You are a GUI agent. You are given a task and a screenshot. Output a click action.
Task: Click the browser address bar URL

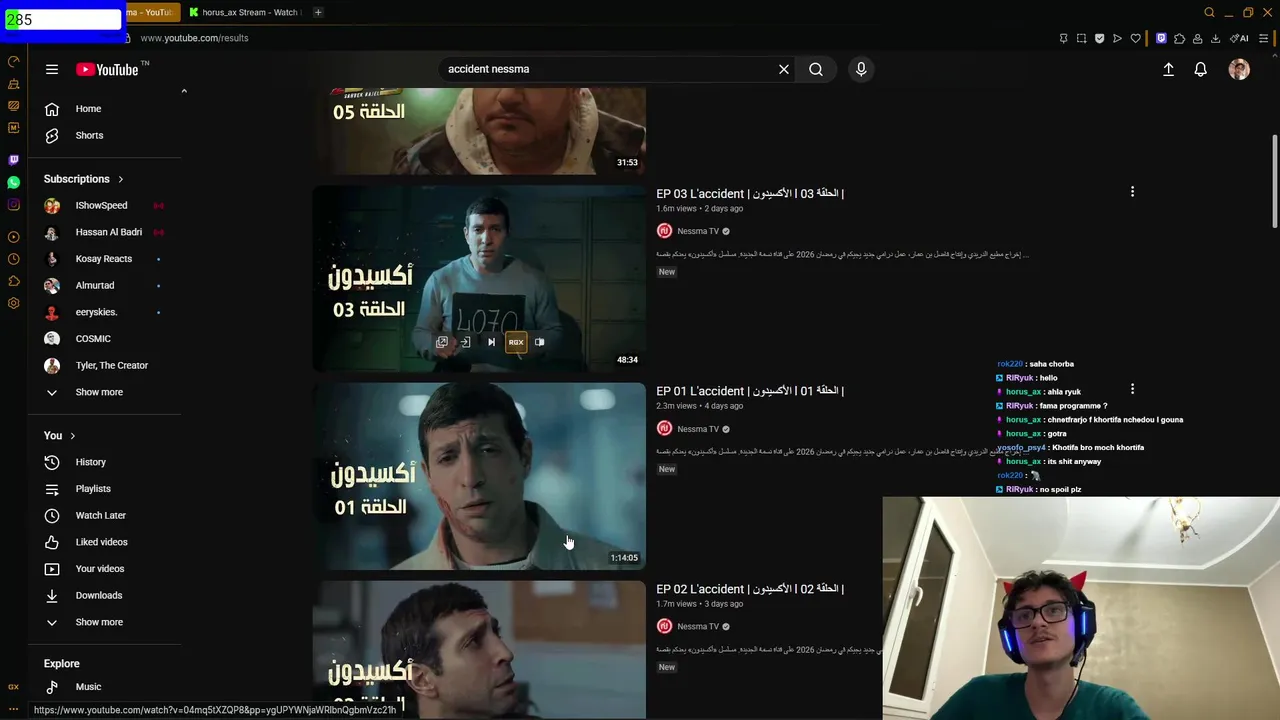[x=194, y=38]
